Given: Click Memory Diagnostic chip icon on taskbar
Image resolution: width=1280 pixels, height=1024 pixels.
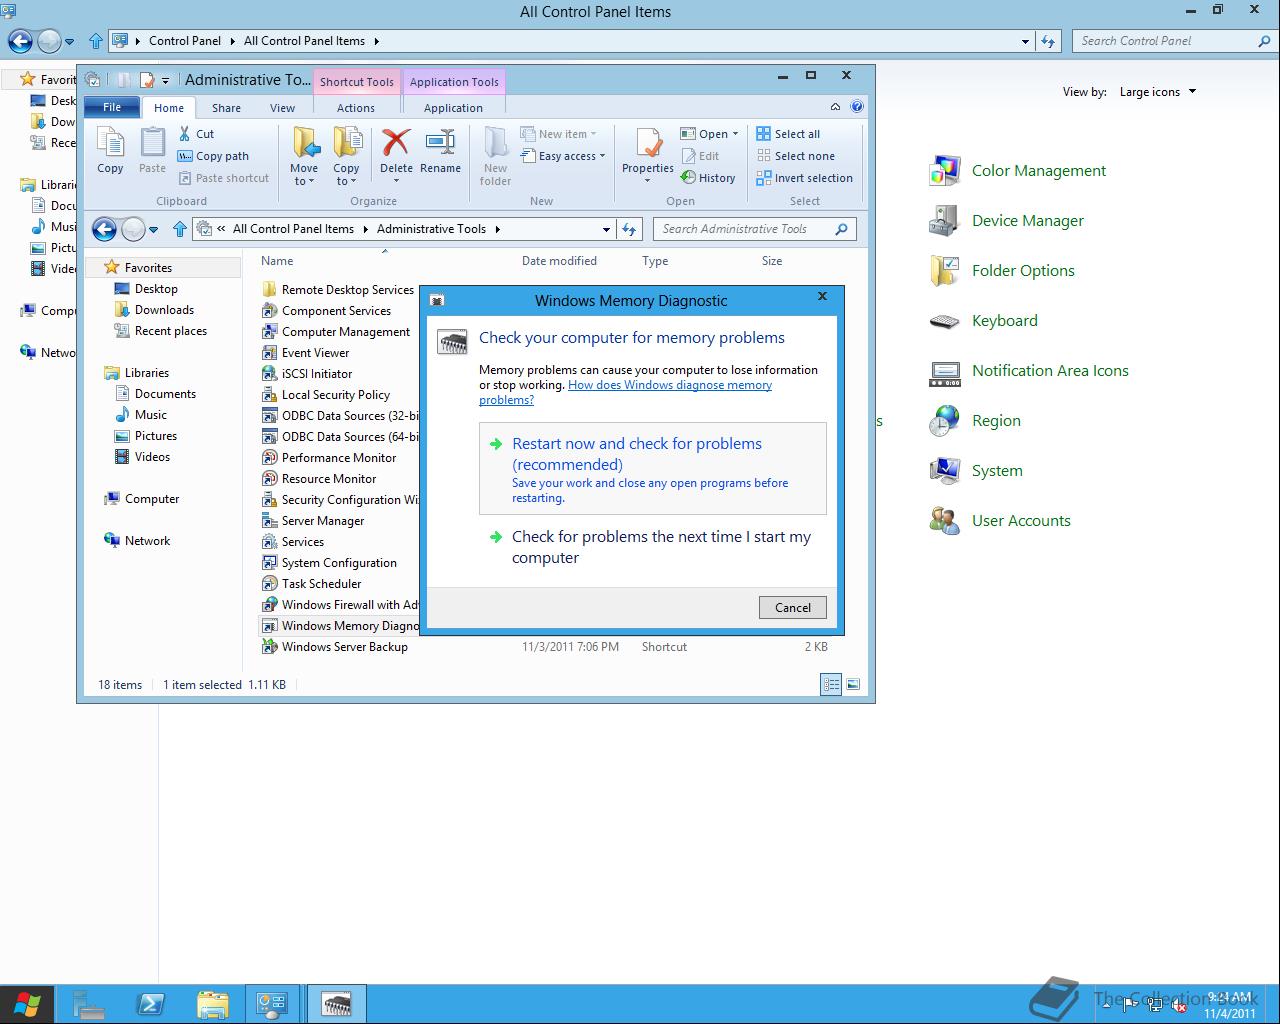Looking at the screenshot, I should click(x=337, y=1004).
